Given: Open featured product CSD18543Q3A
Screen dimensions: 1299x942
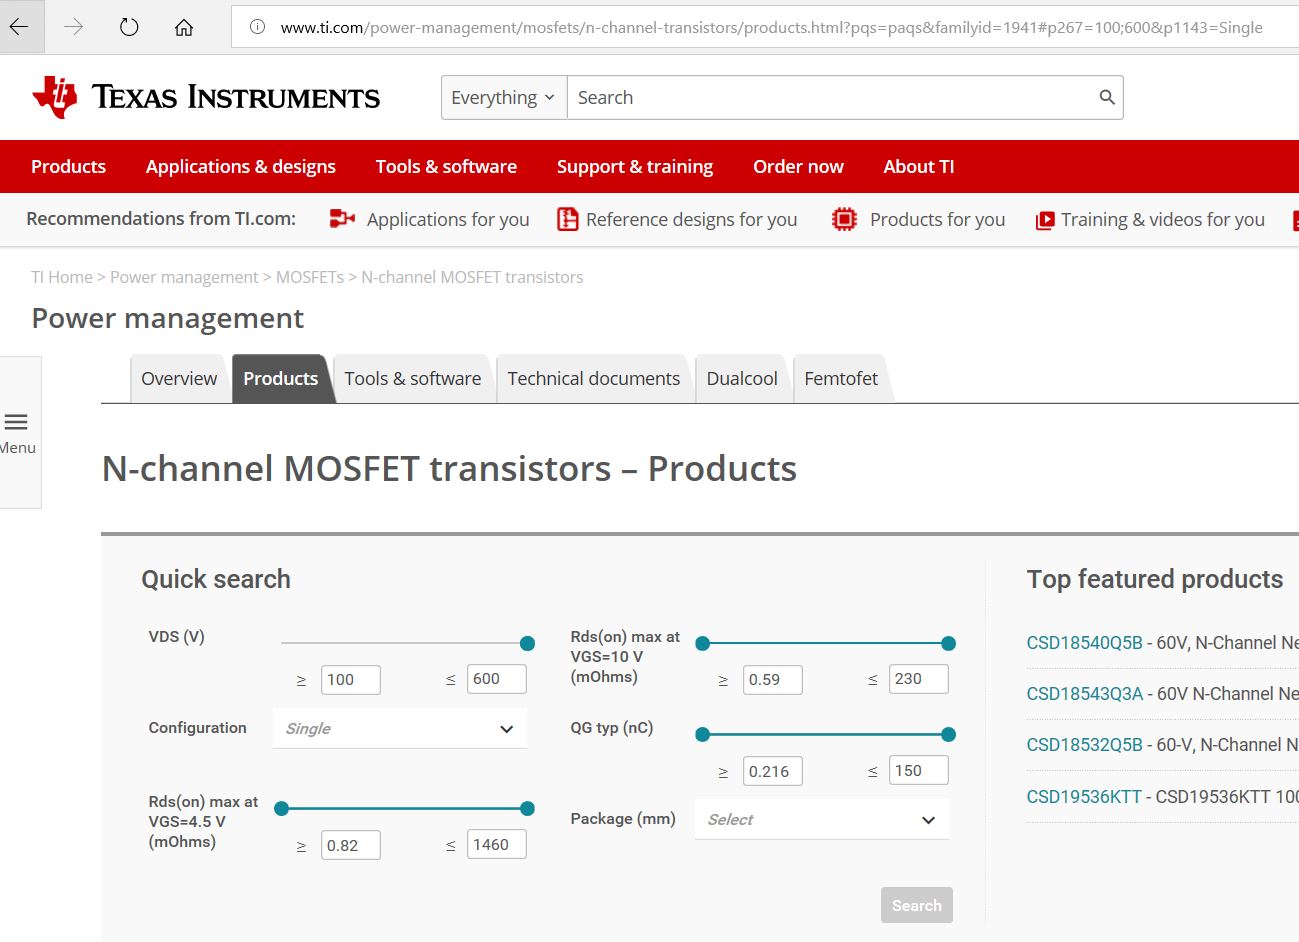Looking at the screenshot, I should pyautogui.click(x=1085, y=694).
